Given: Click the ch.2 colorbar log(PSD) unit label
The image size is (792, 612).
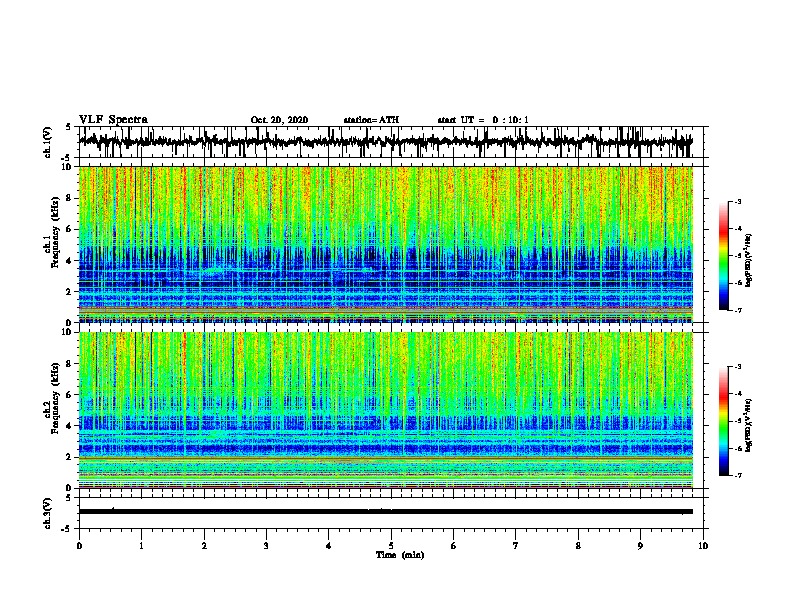Looking at the screenshot, I should (749, 425).
